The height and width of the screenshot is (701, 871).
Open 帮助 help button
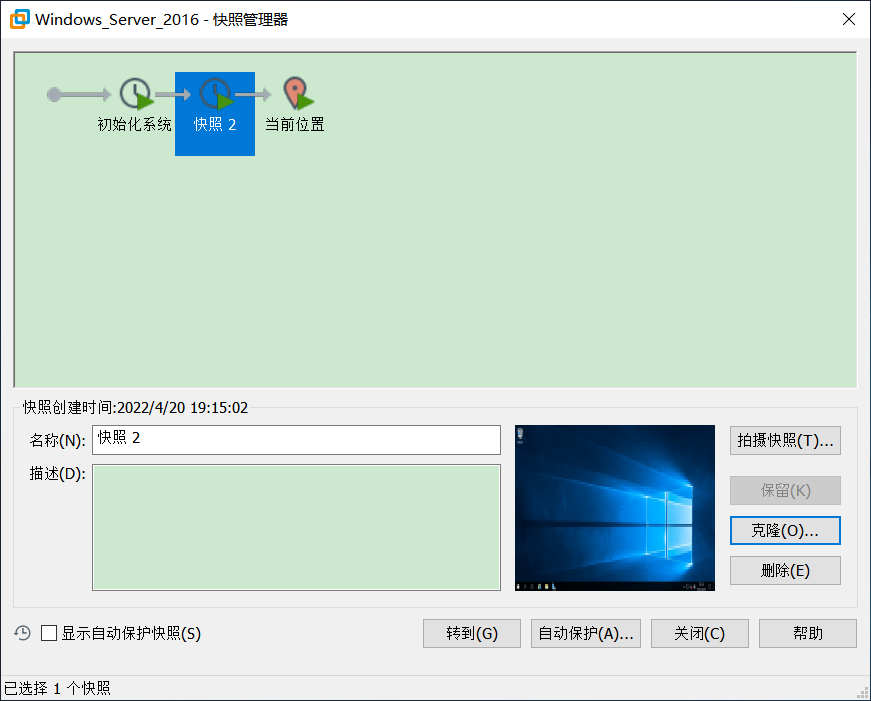tap(808, 633)
